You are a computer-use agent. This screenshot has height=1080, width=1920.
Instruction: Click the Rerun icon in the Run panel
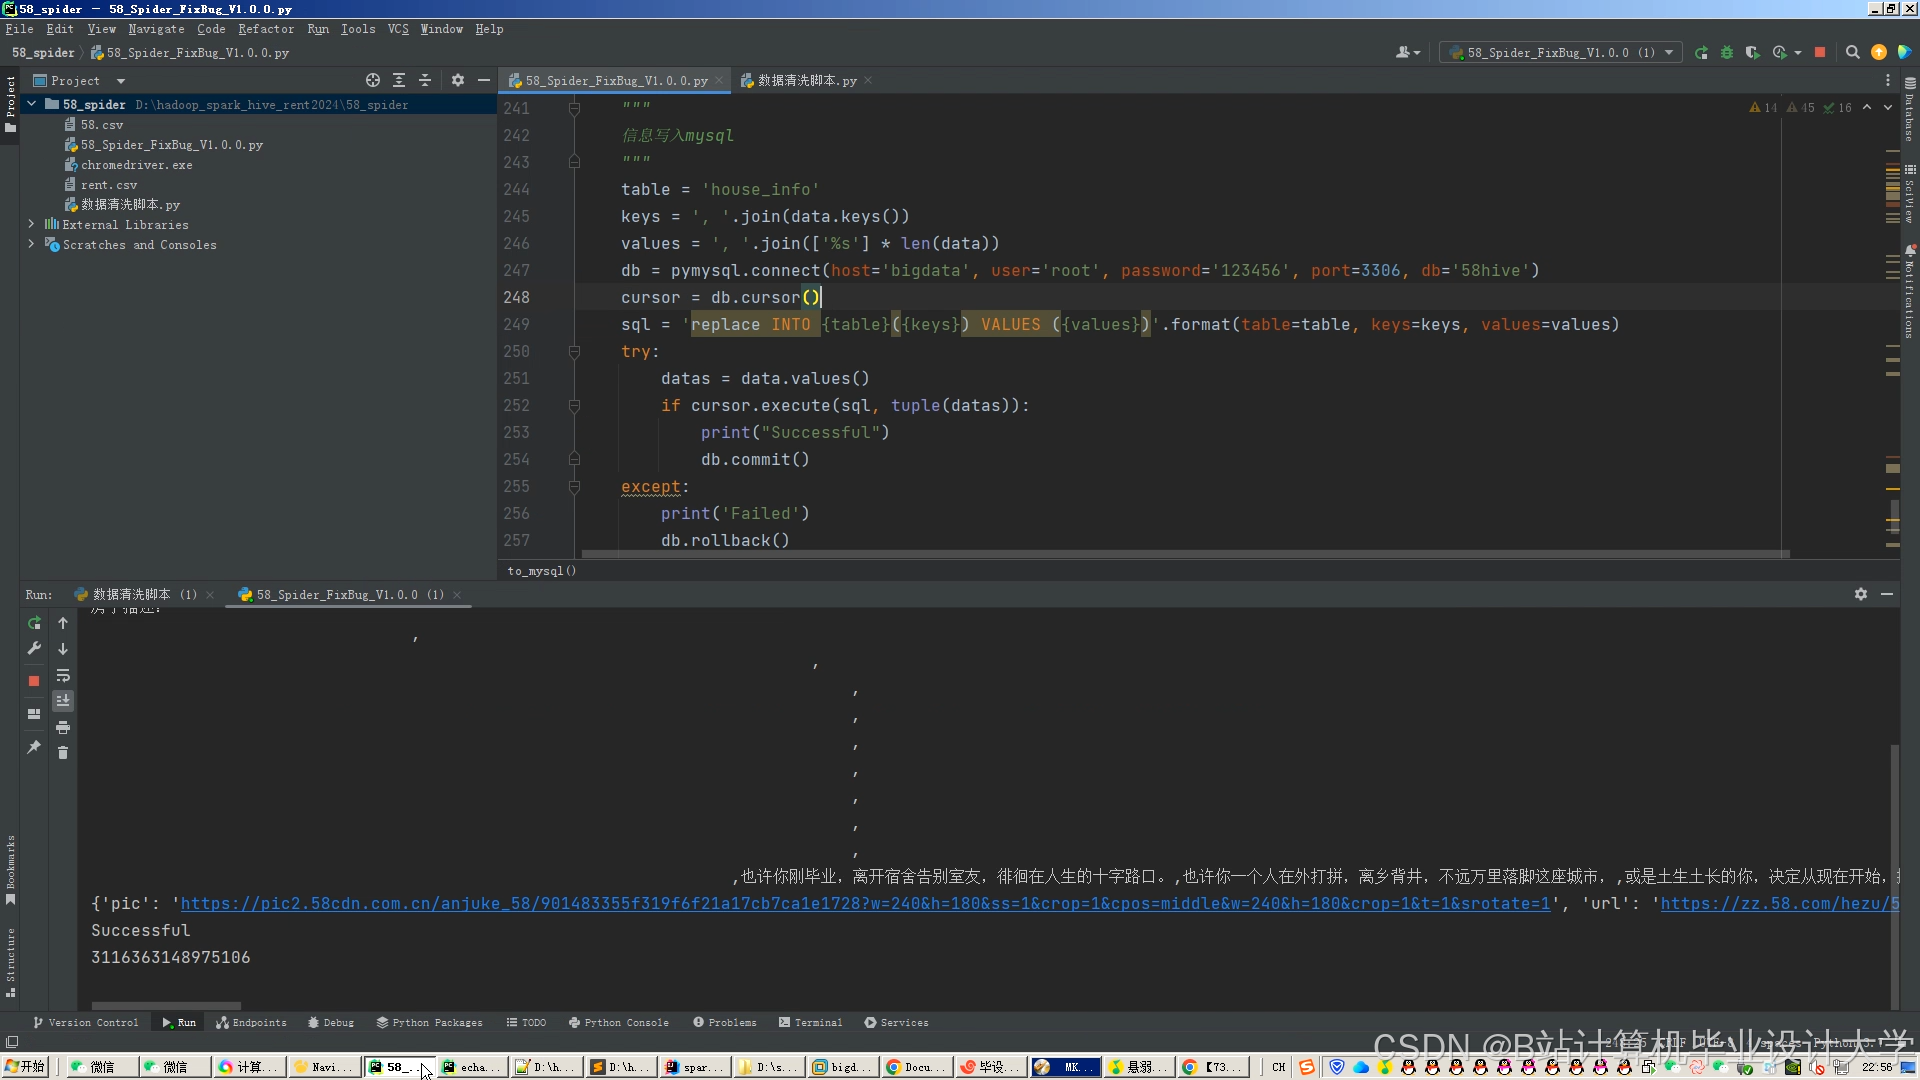[x=34, y=623]
